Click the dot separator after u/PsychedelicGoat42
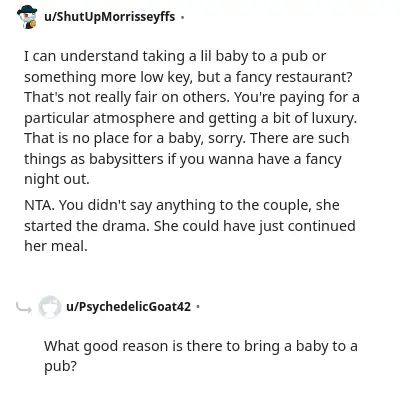This screenshot has width=400, height=402. [198, 306]
